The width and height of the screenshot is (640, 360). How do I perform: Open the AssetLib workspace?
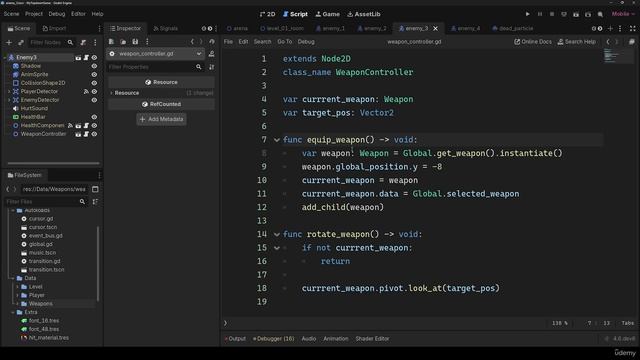364,14
